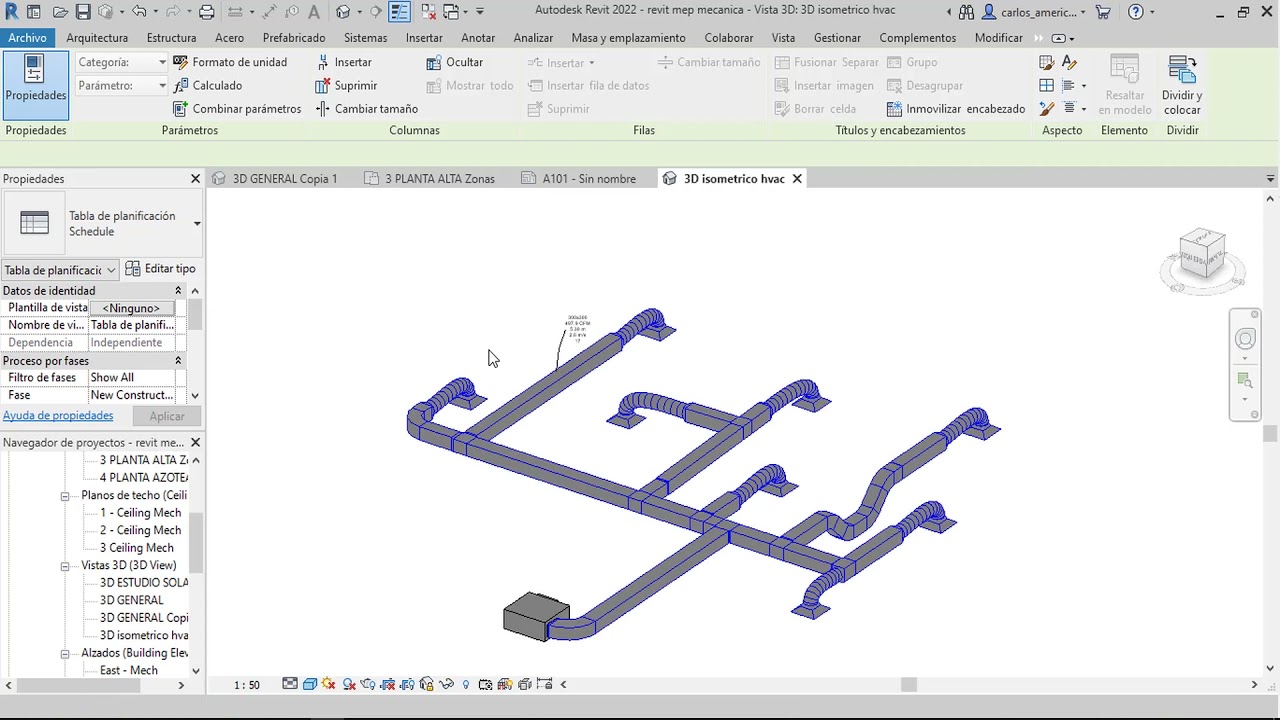Toggle visual style cube icon in view control bar
The width and height of the screenshot is (1280, 720).
pyautogui.click(x=310, y=684)
